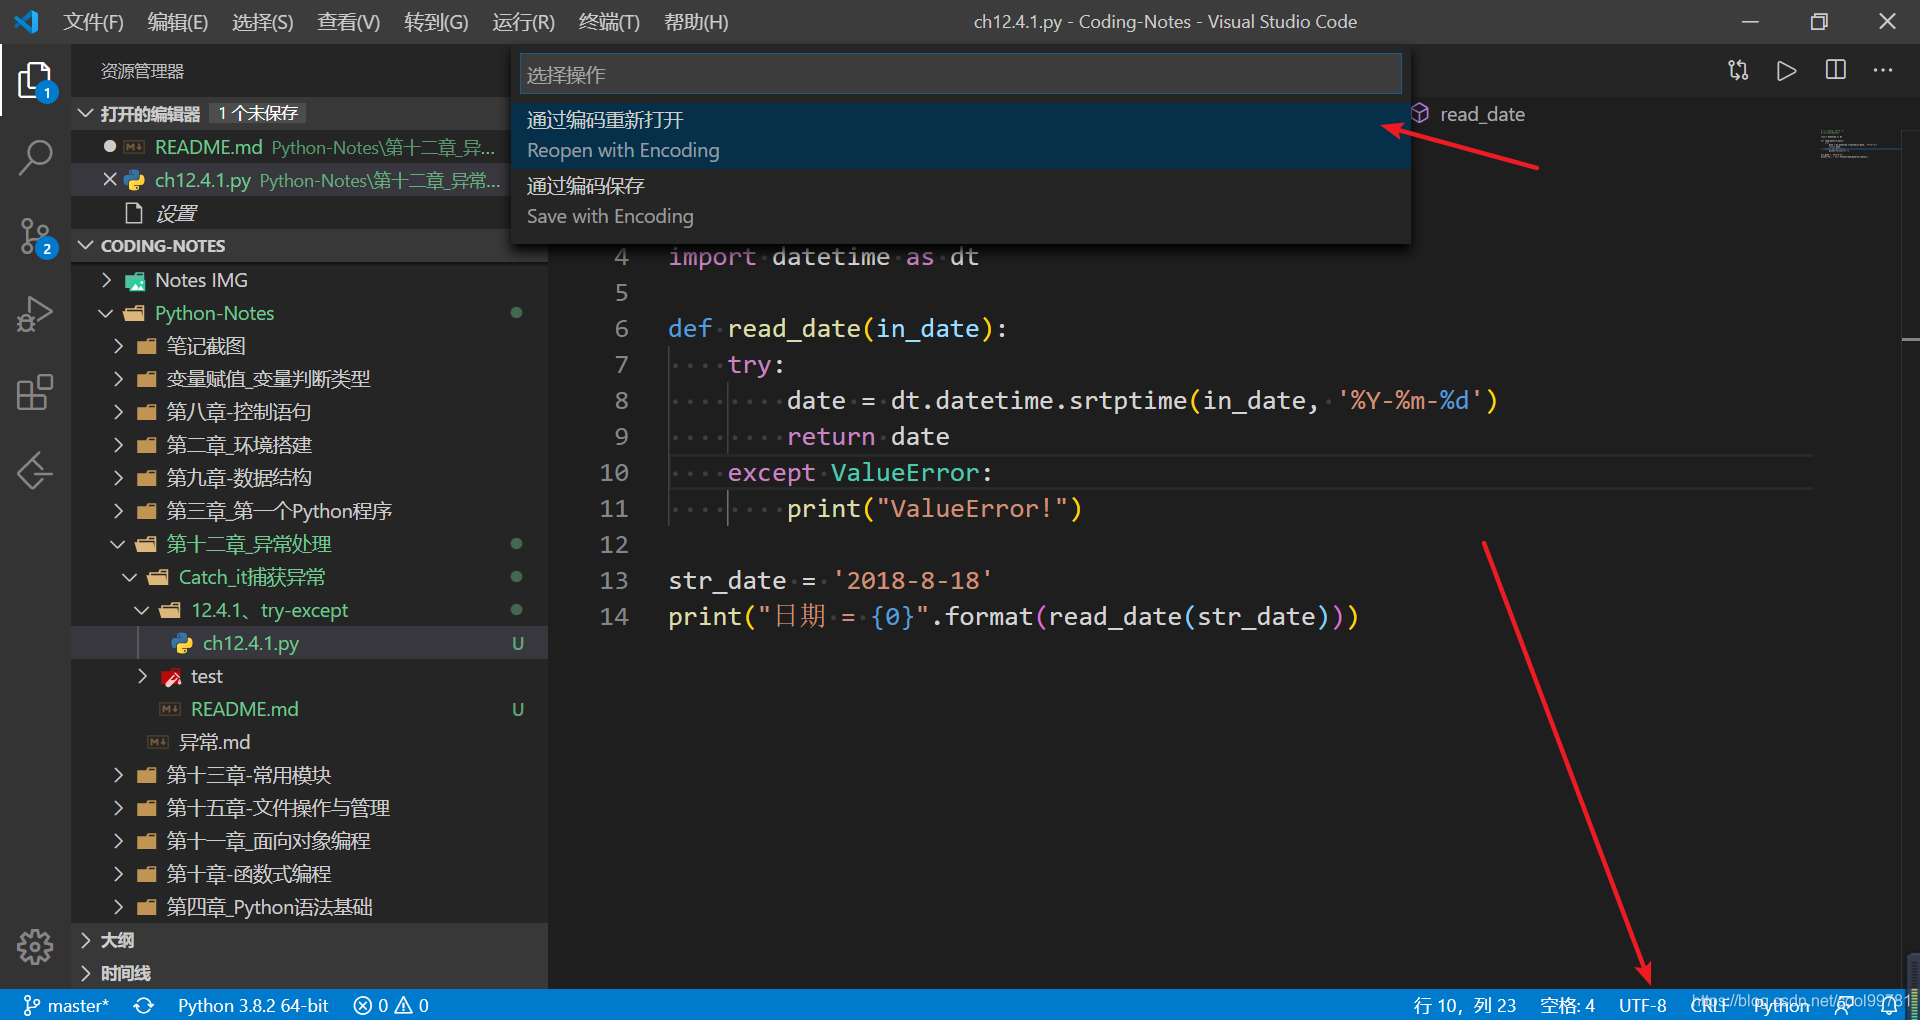Screen dimensions: 1920x1020
Task: Click the CRLF end-of-line selector
Action: click(1709, 1005)
